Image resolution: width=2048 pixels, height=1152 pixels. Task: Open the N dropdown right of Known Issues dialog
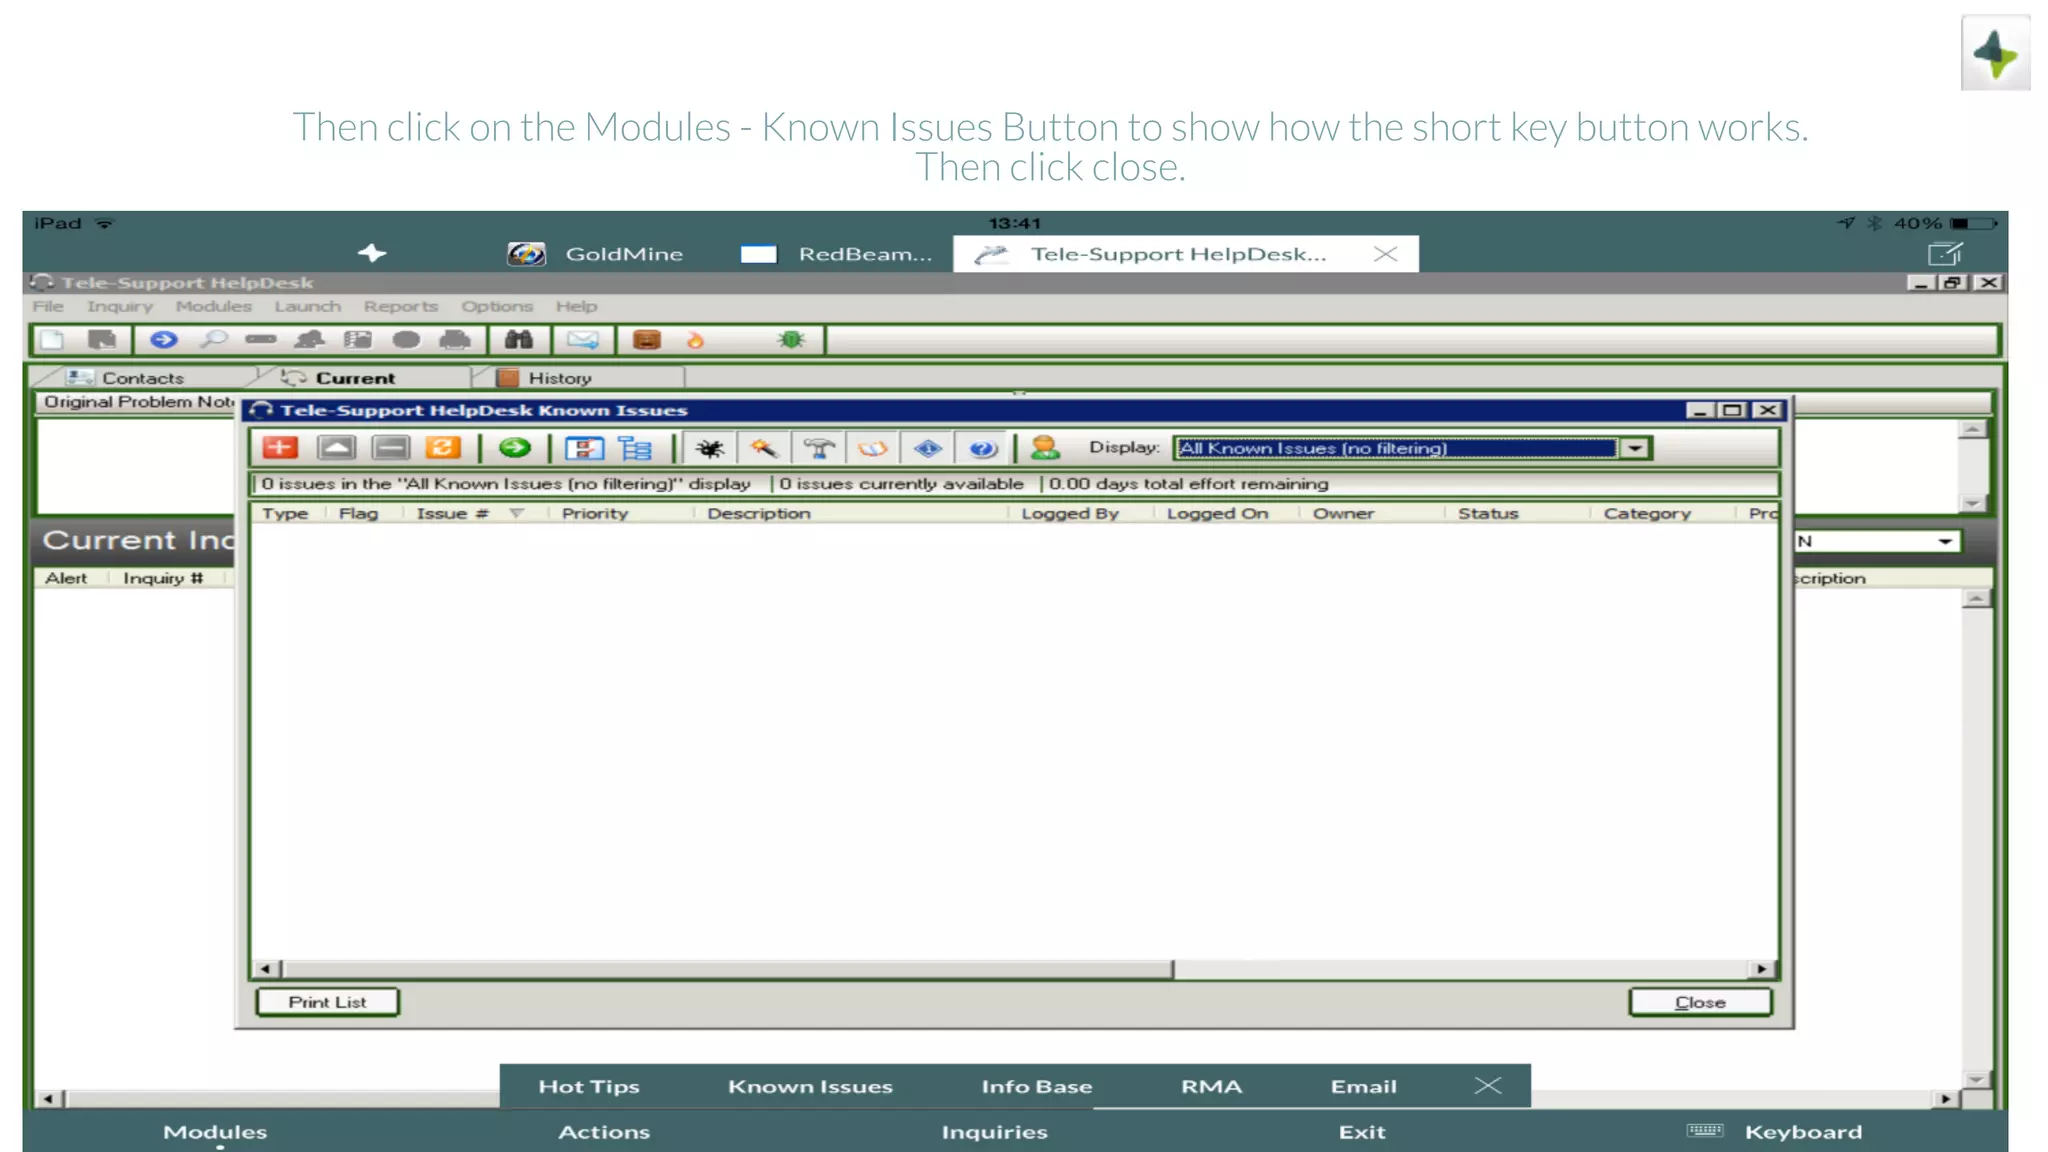pyautogui.click(x=1944, y=541)
